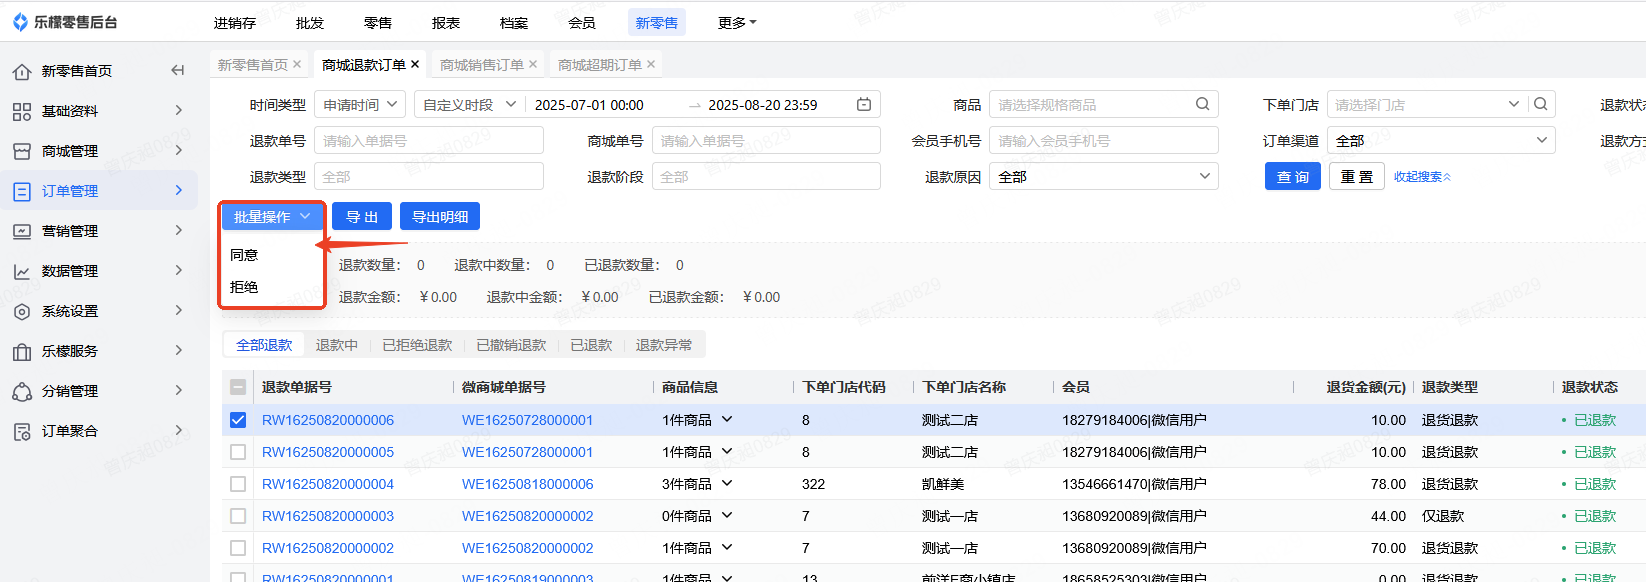The image size is (1646, 582).
Task: Open the 自定义时段 dropdown
Action: tap(469, 104)
